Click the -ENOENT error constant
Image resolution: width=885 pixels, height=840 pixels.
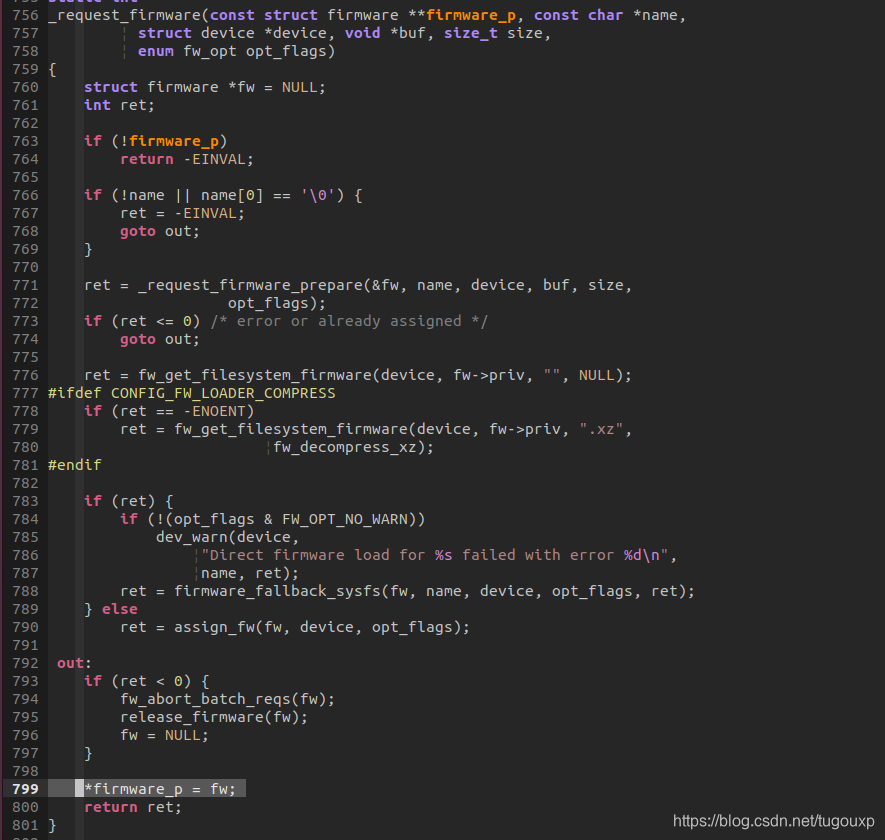pyautogui.click(x=214, y=412)
